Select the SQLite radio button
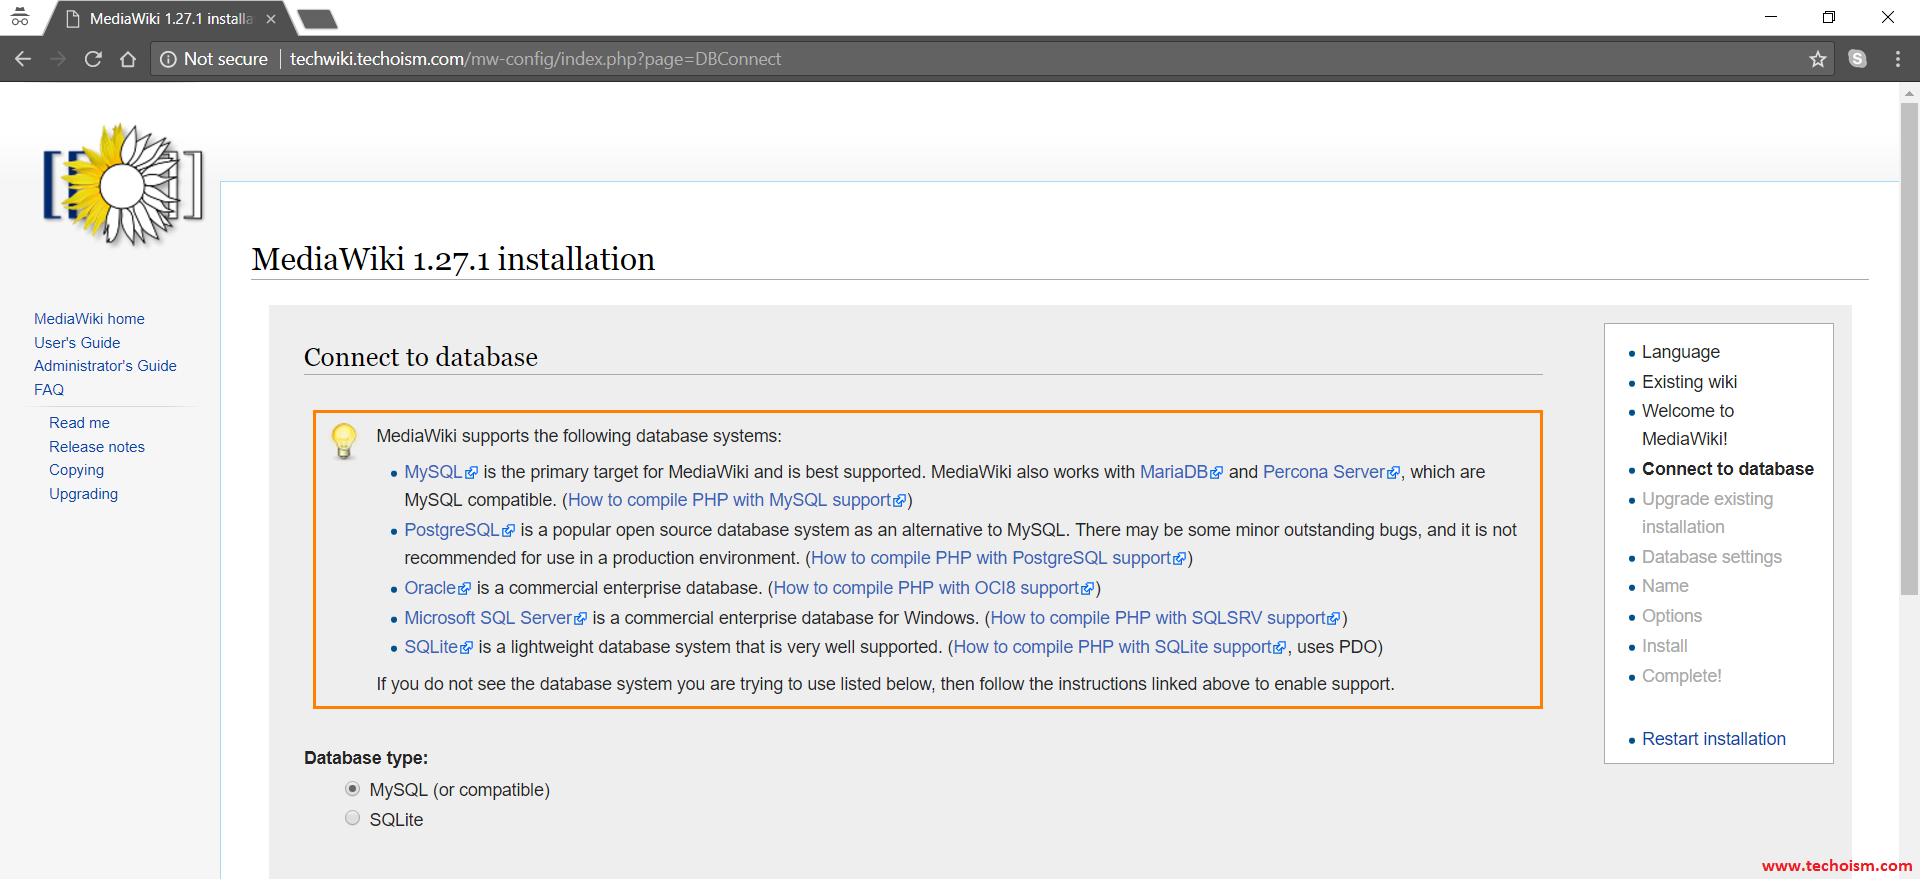Viewport: 1920px width, 879px height. 352,818
